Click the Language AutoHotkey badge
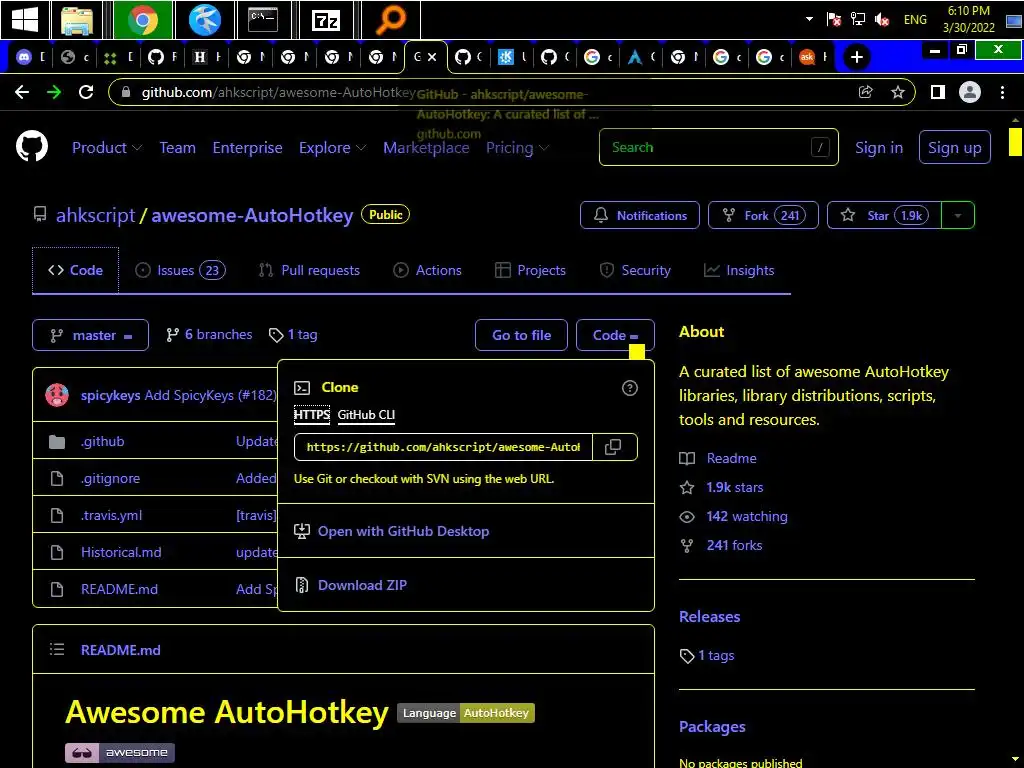The image size is (1024, 768). click(466, 713)
